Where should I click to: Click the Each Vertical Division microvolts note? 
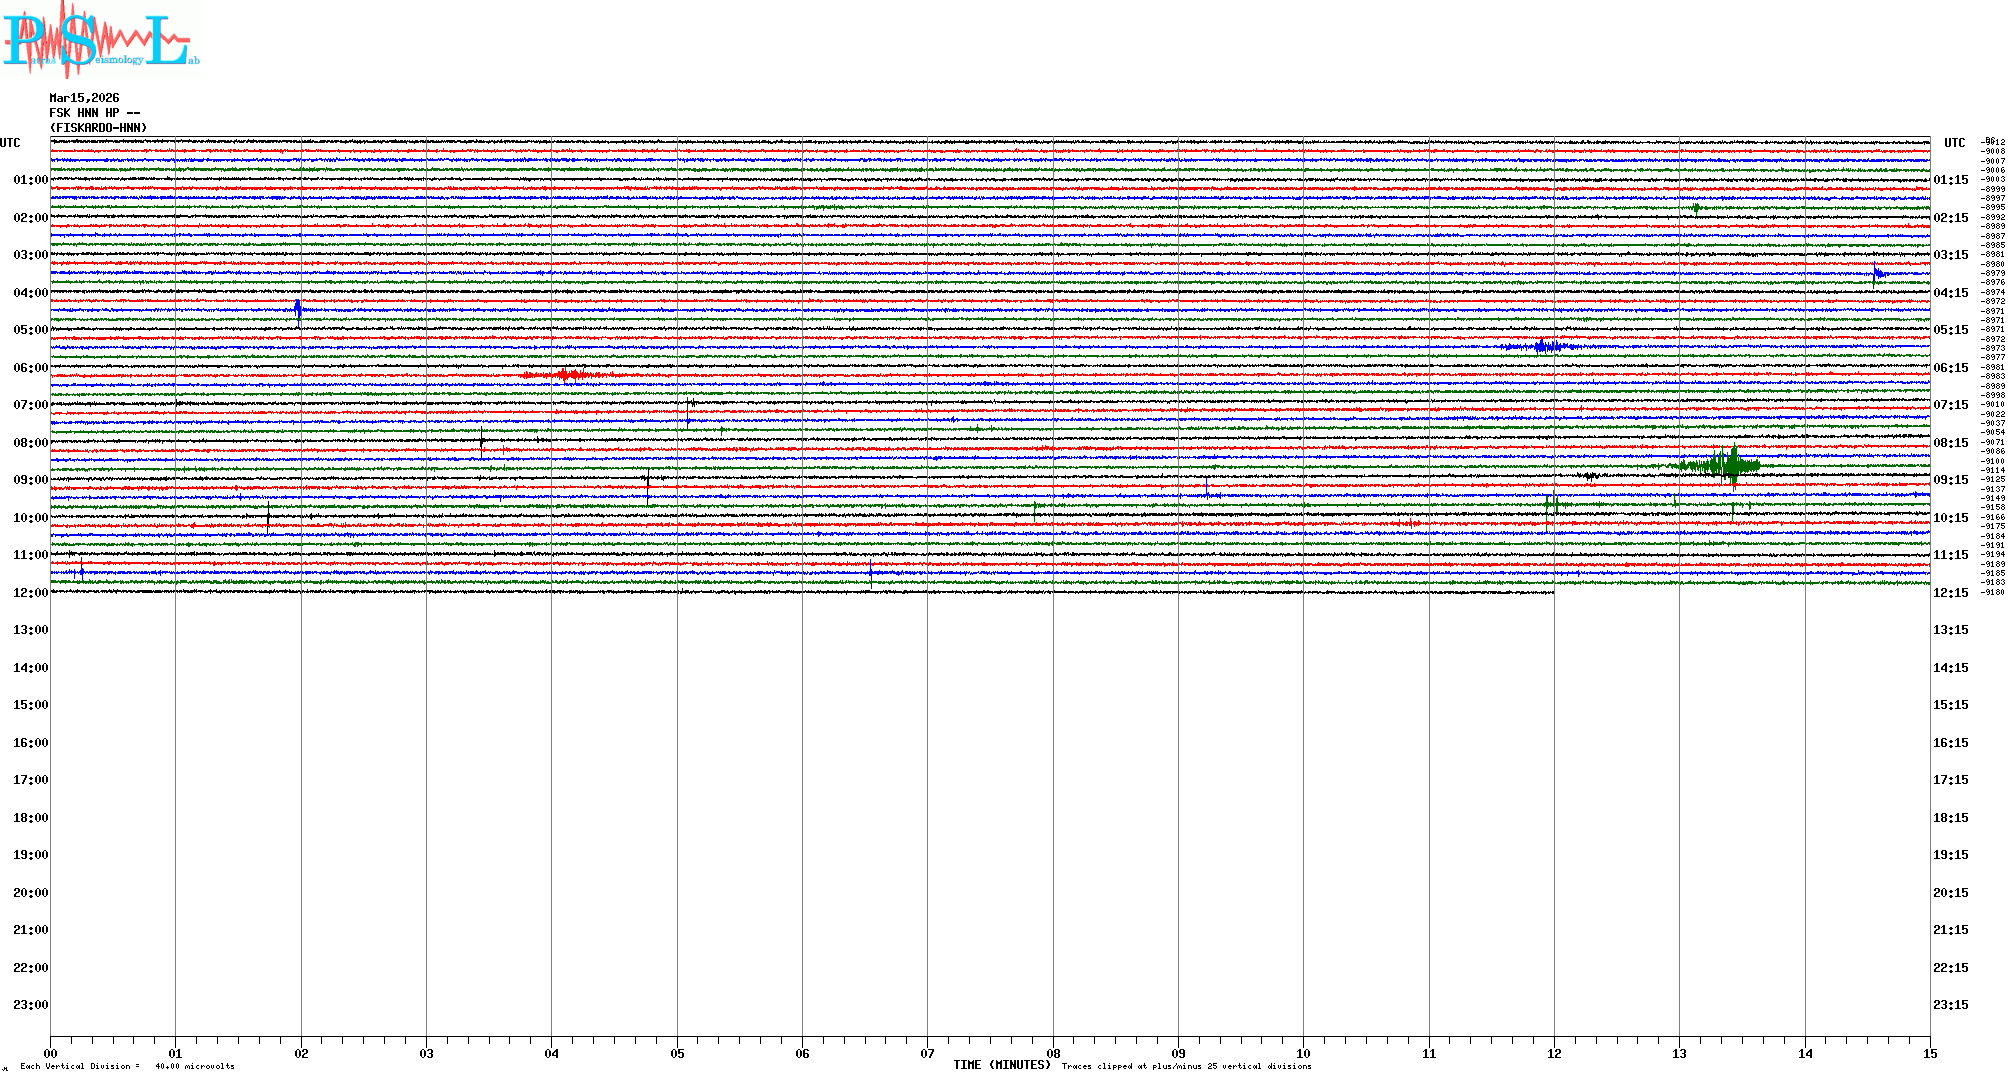pyautogui.click(x=127, y=1066)
